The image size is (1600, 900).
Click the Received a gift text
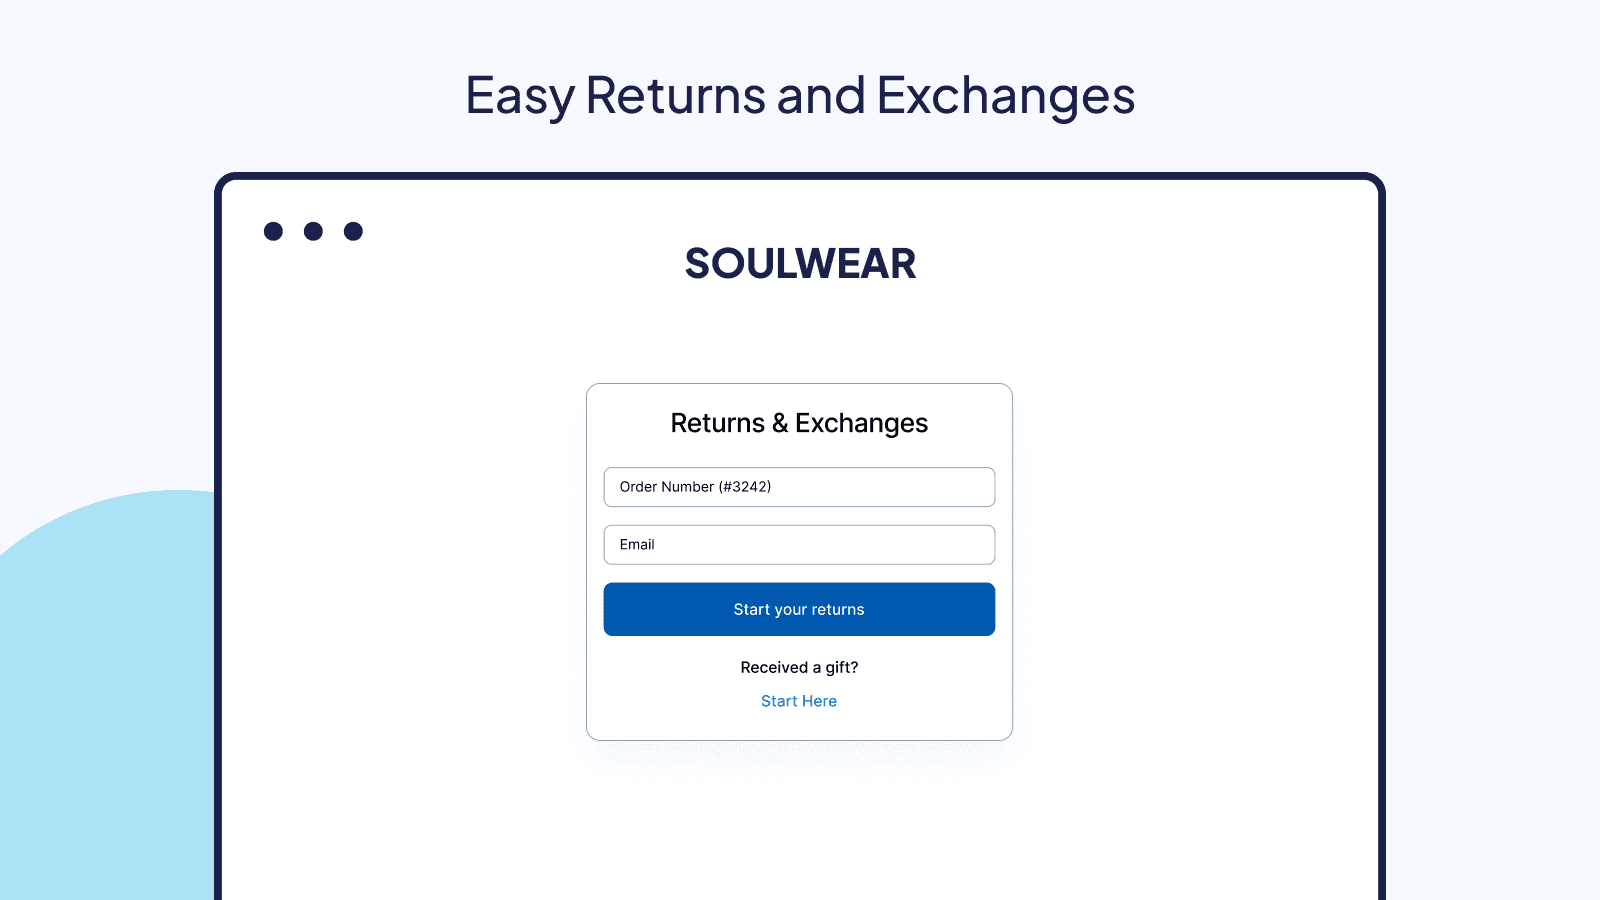point(799,667)
